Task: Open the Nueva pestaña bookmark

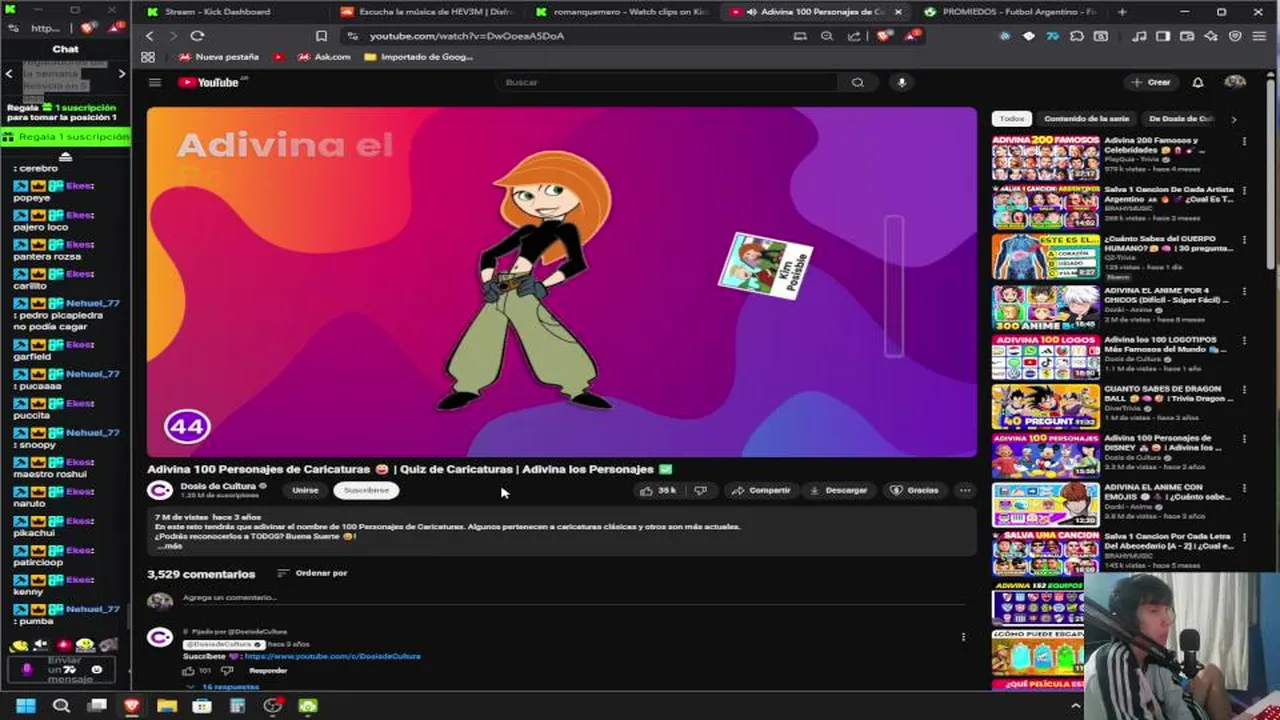Action: (219, 57)
